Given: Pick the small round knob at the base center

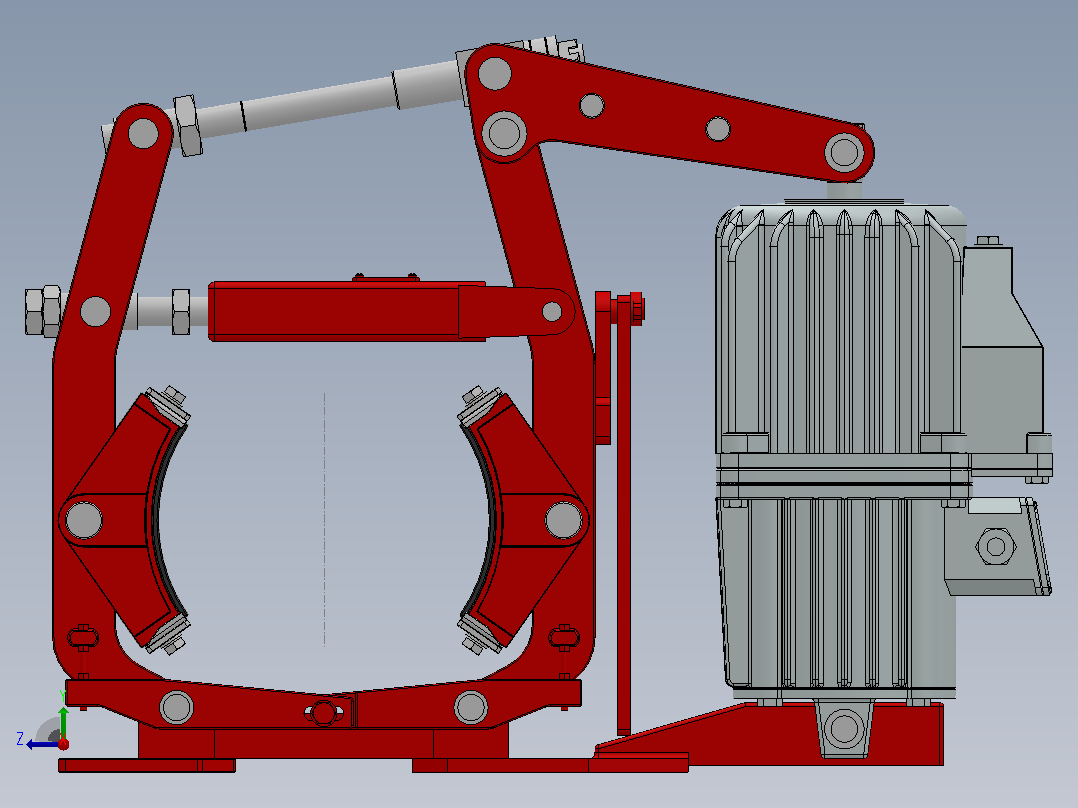Looking at the screenshot, I should [323, 713].
